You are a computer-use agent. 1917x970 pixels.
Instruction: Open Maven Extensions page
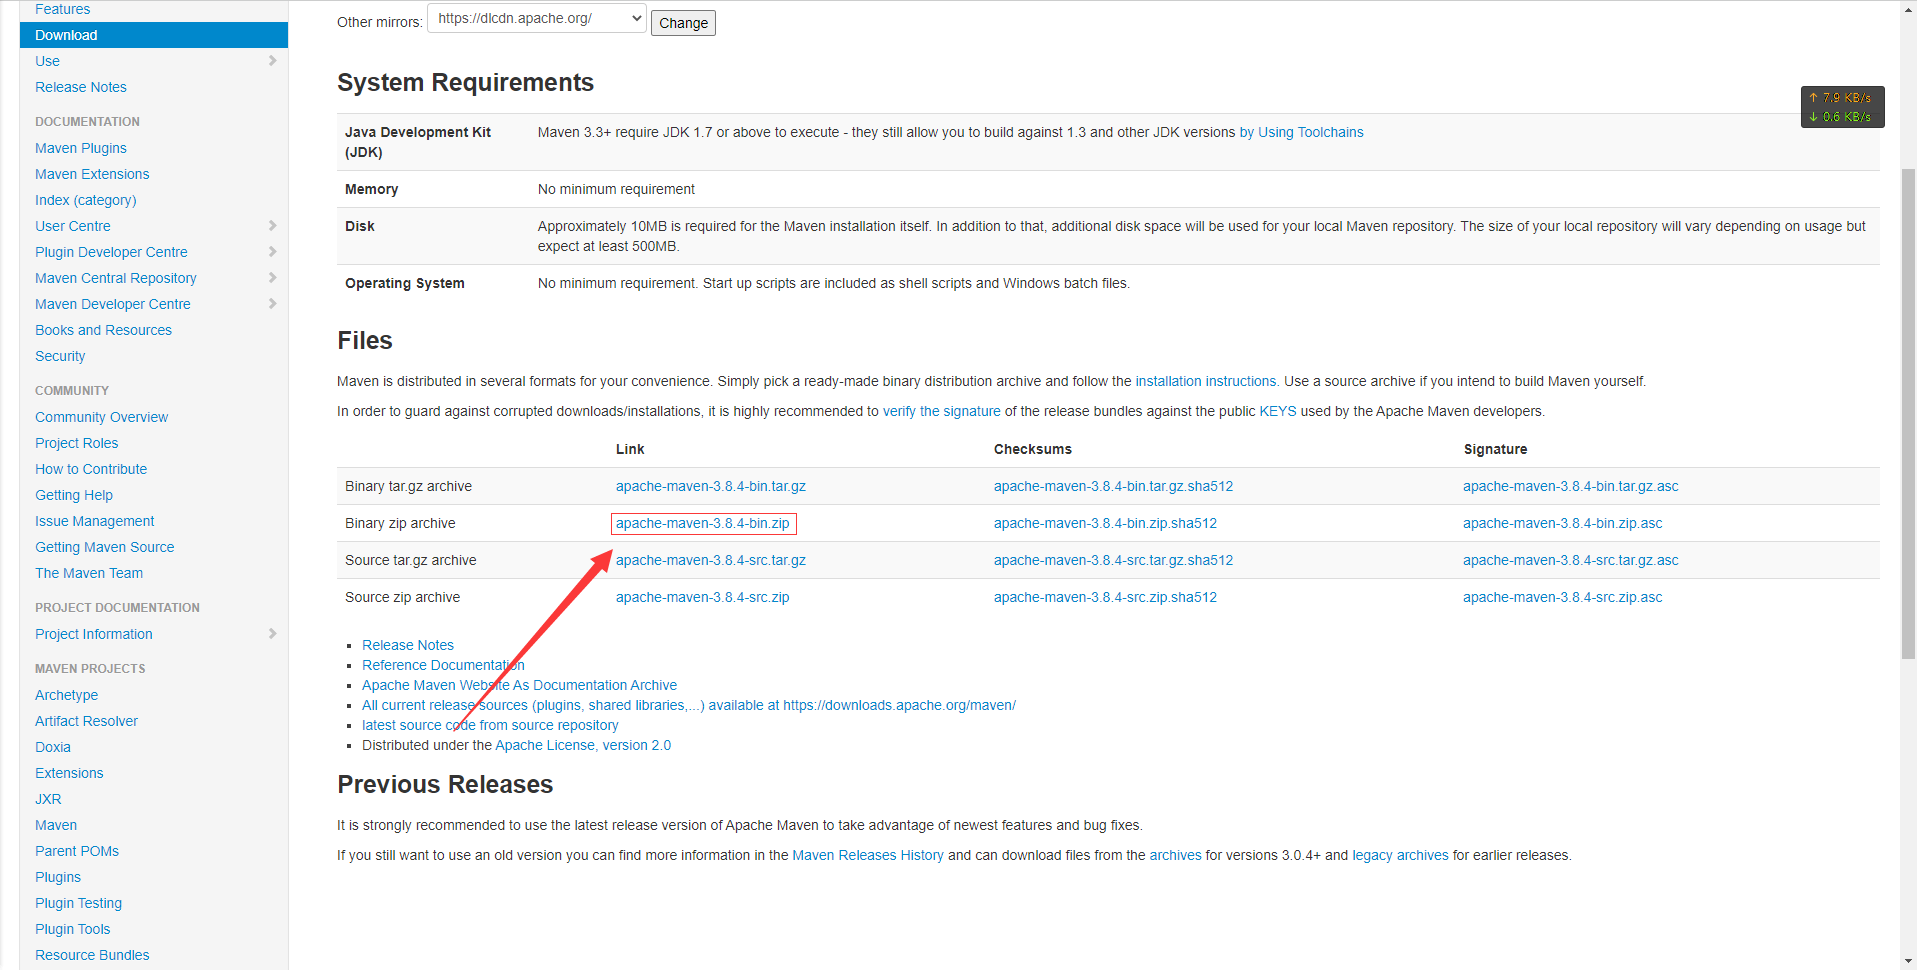(x=92, y=174)
